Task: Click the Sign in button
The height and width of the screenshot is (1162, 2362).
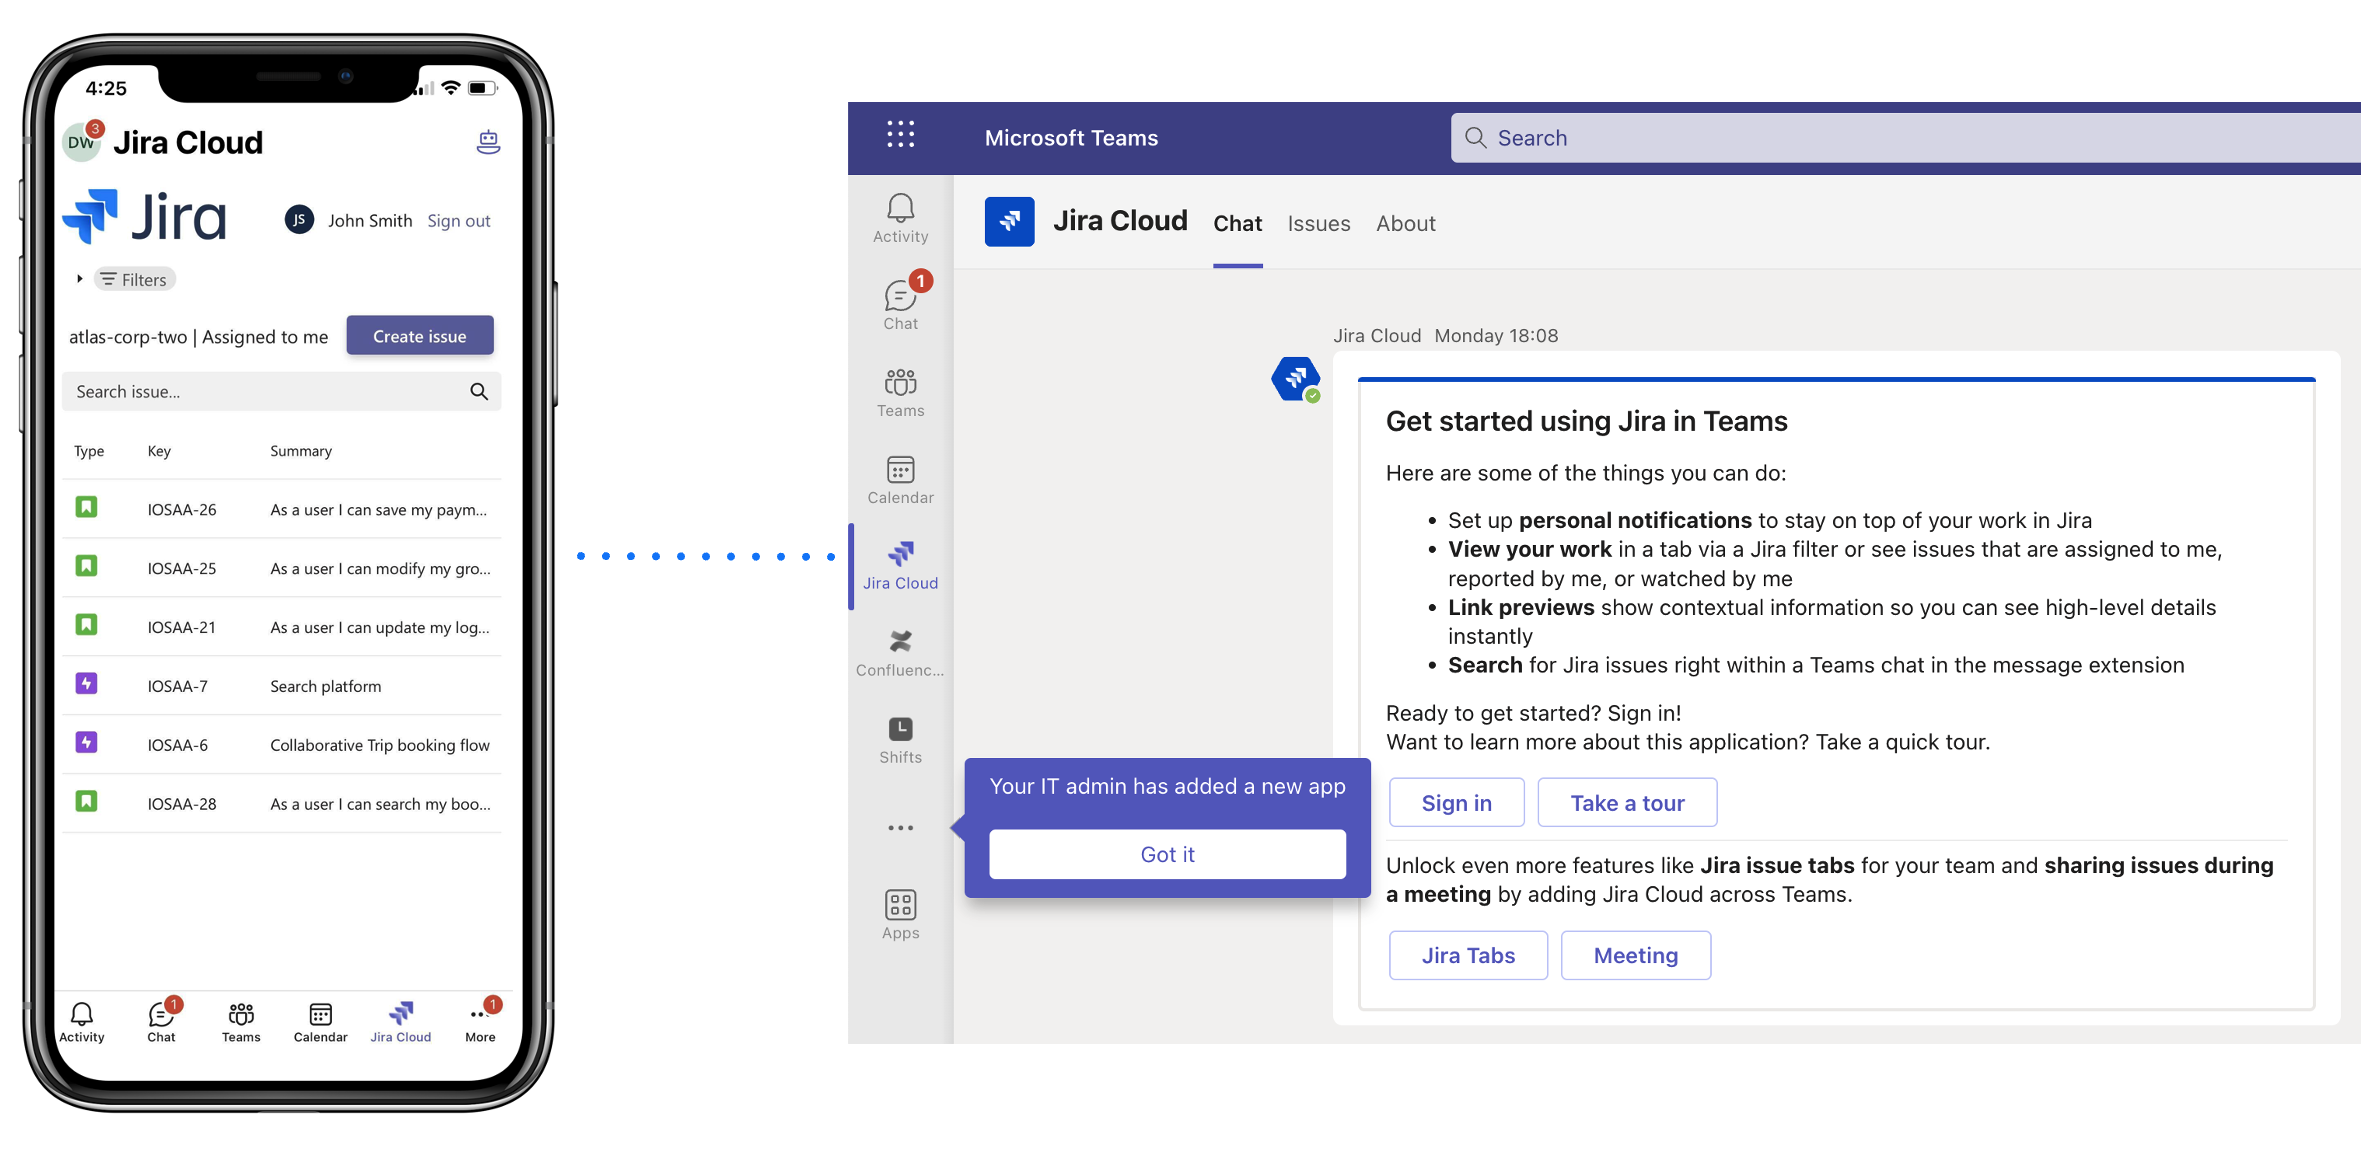Action: pos(1456,802)
